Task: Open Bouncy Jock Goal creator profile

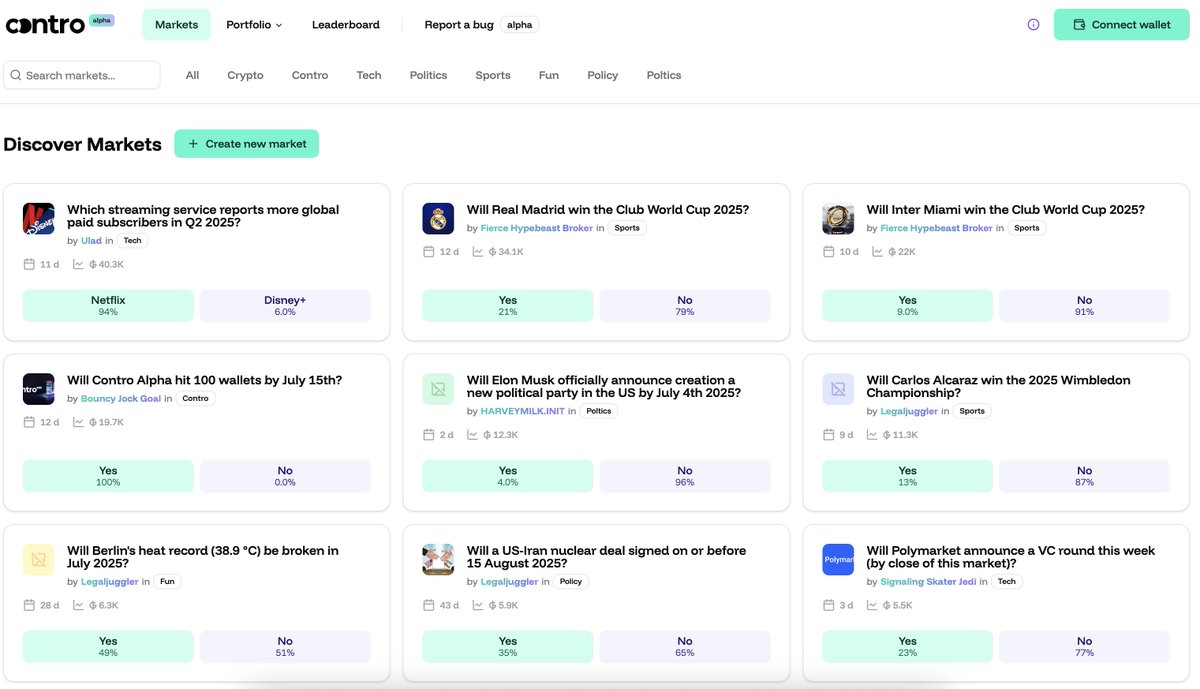Action: (120, 399)
